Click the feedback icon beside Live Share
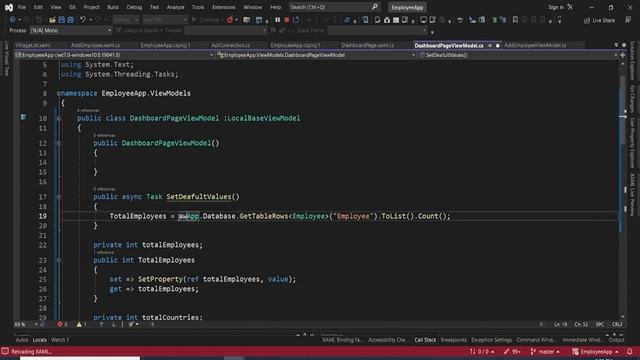The height and width of the screenshot is (360, 640). 628,20
